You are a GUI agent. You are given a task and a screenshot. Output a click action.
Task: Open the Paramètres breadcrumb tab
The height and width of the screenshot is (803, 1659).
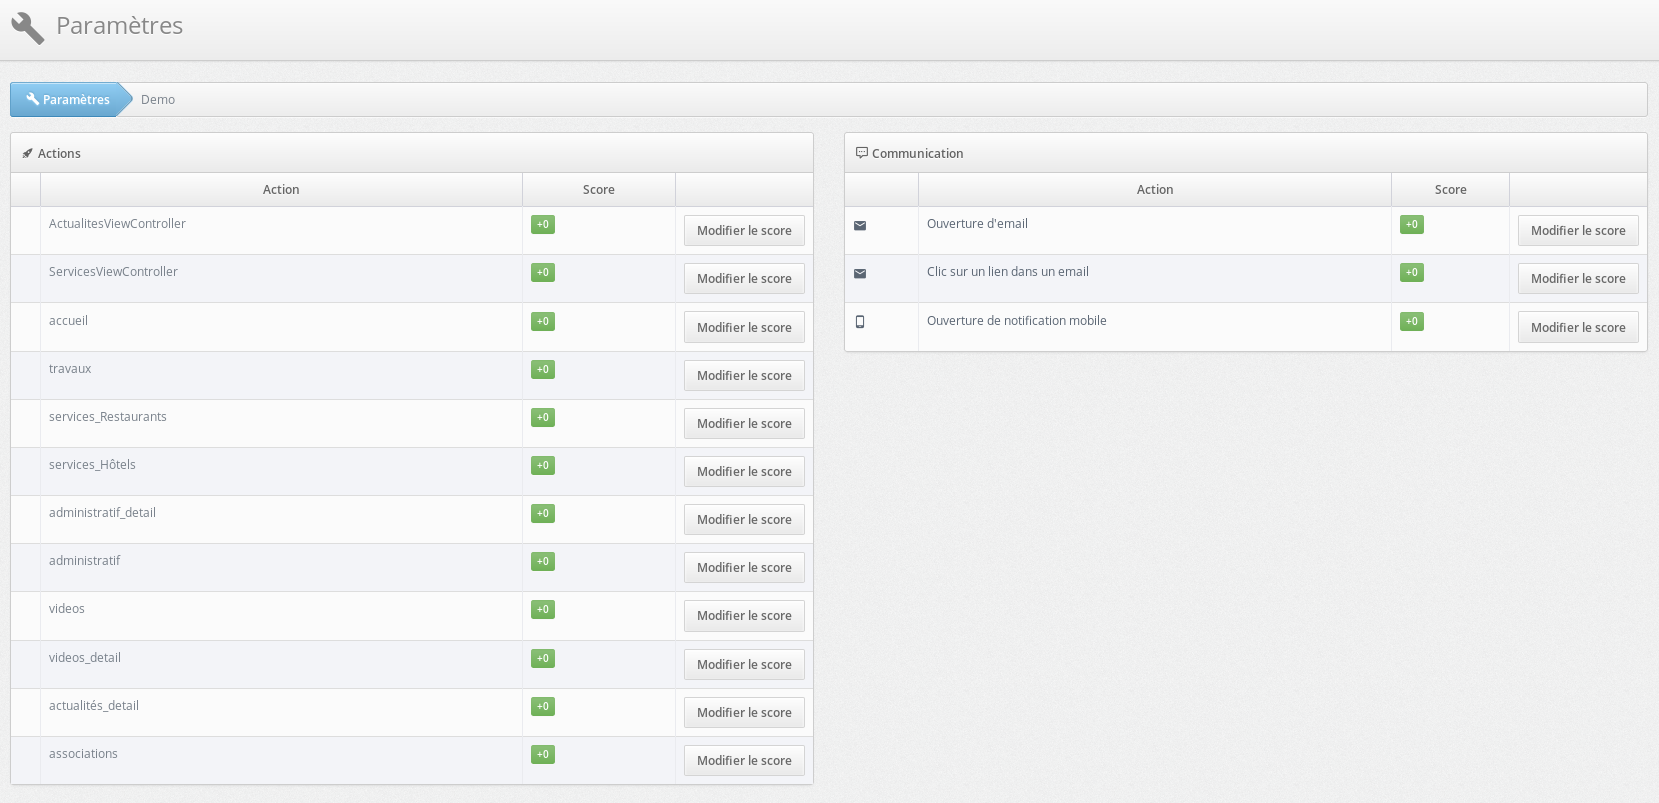[x=68, y=100]
